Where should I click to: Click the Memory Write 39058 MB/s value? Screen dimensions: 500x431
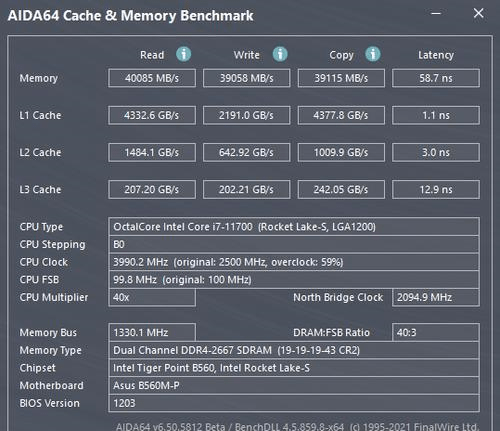247,78
